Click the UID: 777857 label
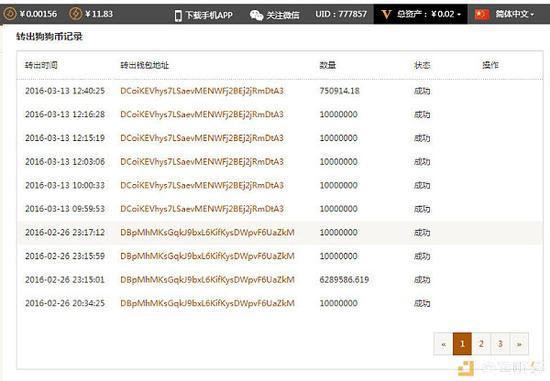Image resolution: width=550 pixels, height=381 pixels. 341,14
